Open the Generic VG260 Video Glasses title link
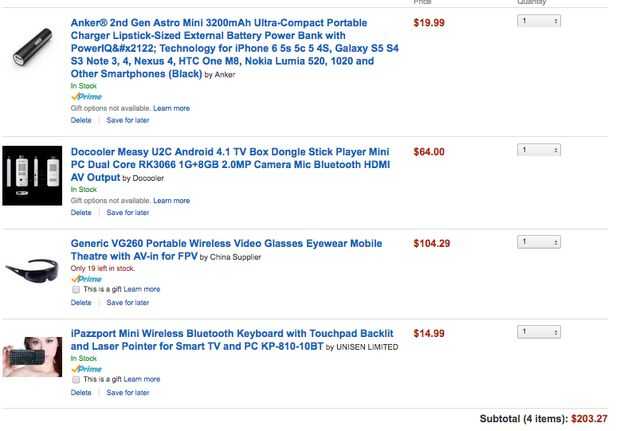Screen dimensions: 620x431 pos(226,243)
